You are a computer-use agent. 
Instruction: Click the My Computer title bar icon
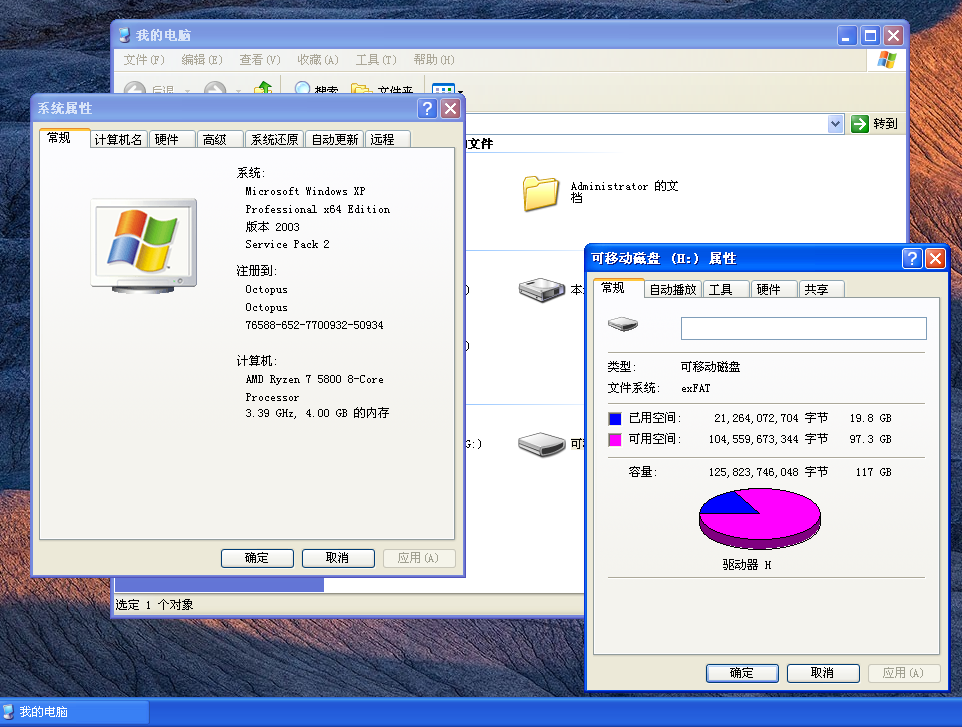coord(125,35)
